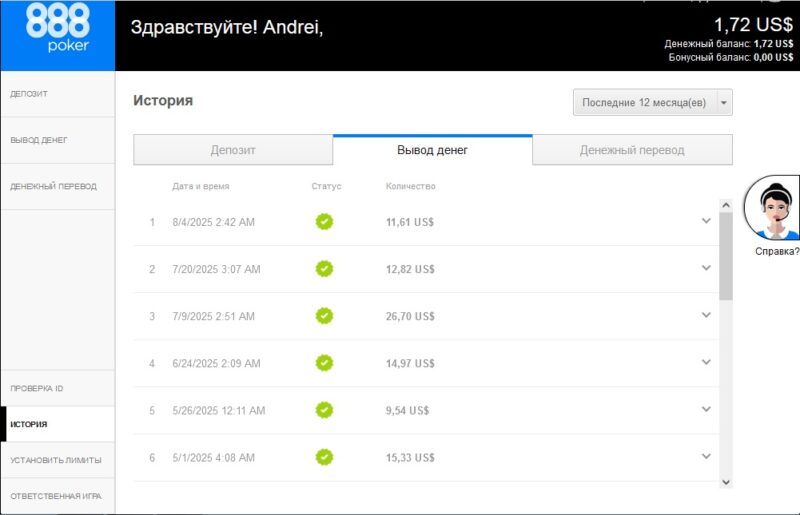Image resolution: width=800 pixels, height=515 pixels.
Task: Expand the 5/26/2025 12:11 AM row chevron
Action: (706, 409)
